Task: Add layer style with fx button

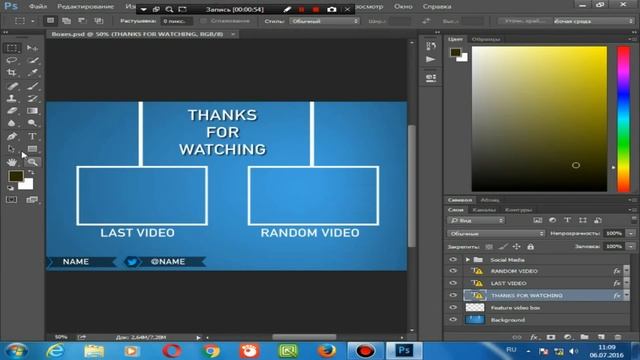Action: (534, 337)
